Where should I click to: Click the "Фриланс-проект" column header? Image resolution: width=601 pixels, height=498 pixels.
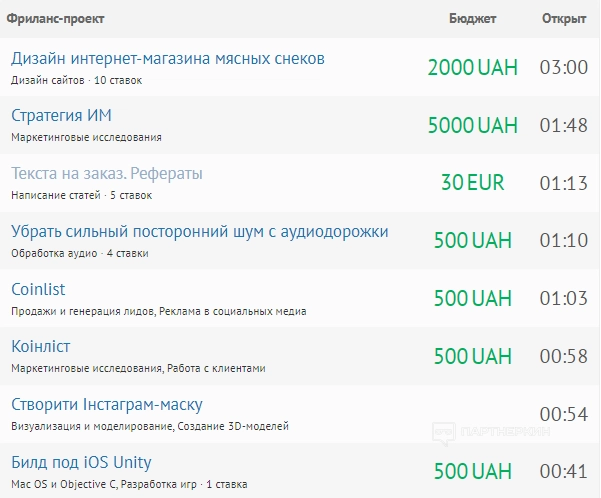pyautogui.click(x=55, y=19)
